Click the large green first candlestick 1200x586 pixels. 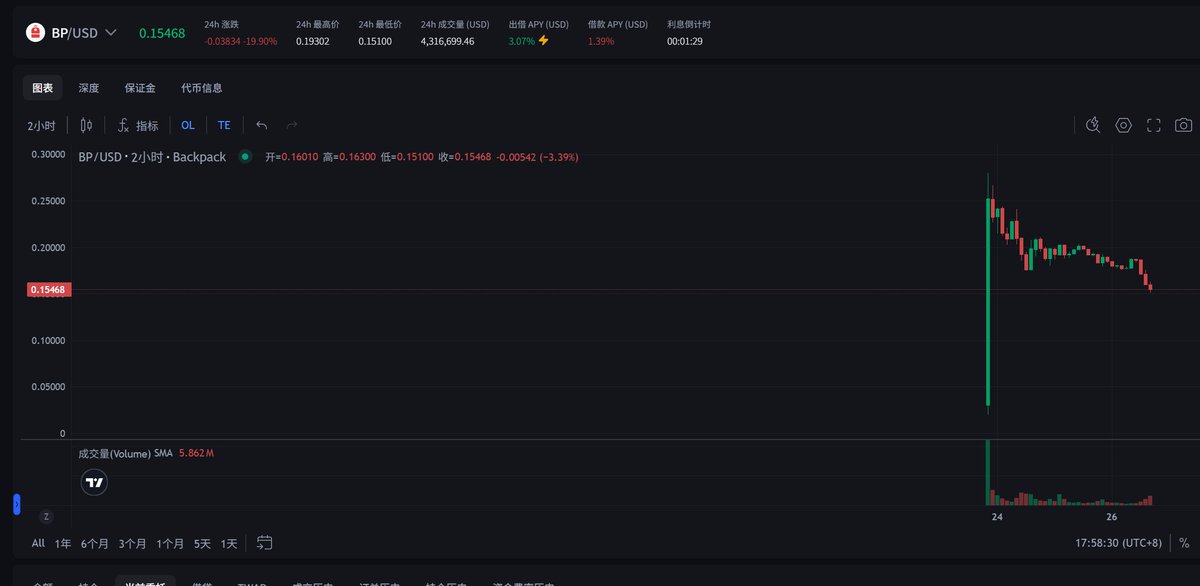click(988, 302)
